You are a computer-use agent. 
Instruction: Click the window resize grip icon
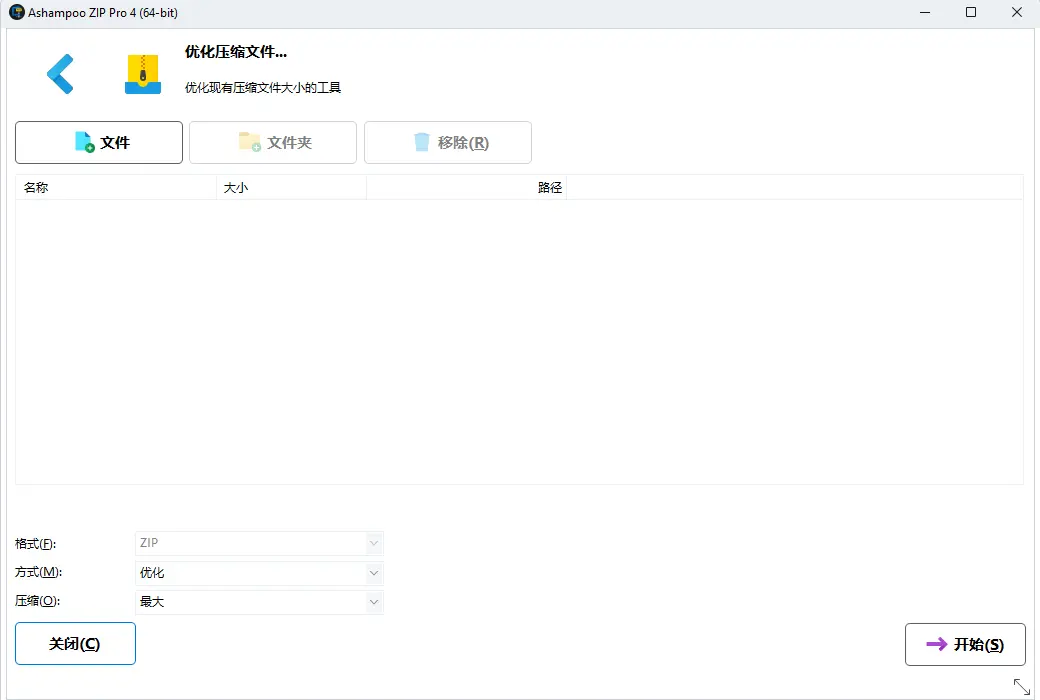(1021, 687)
